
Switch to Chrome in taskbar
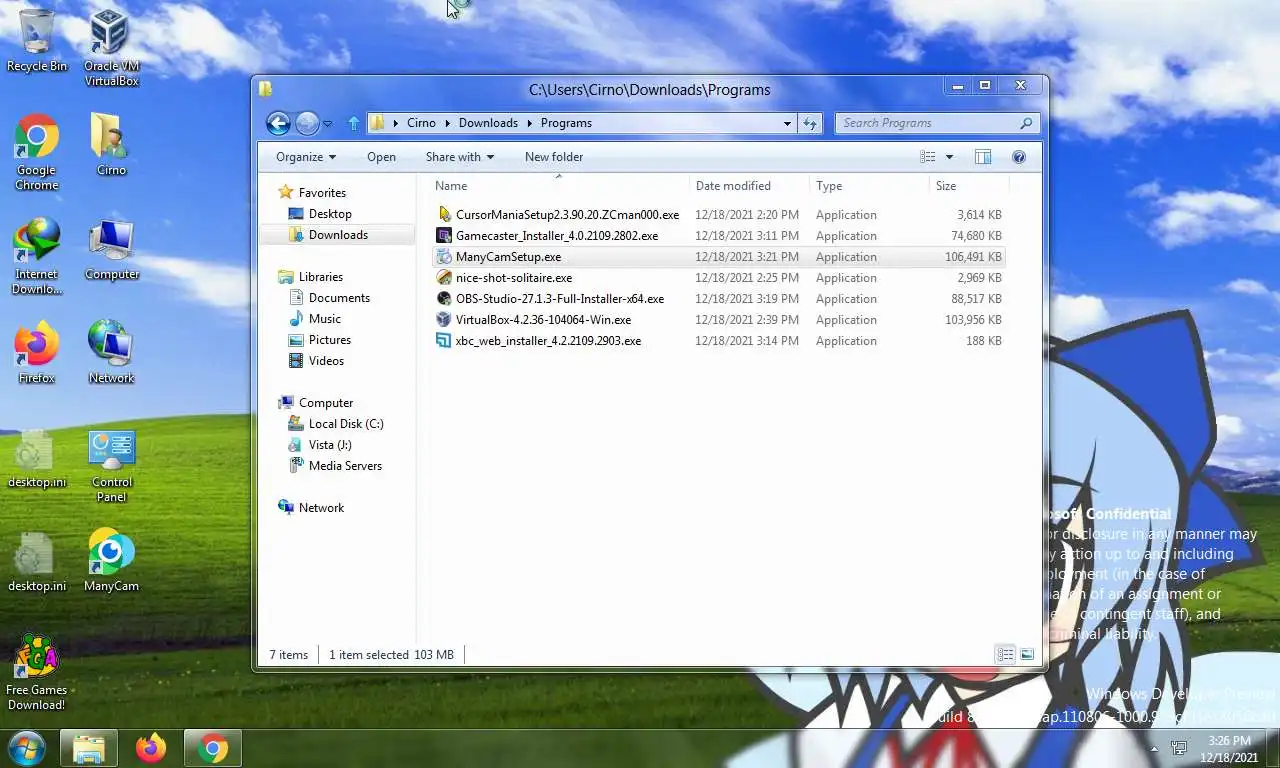pos(212,748)
